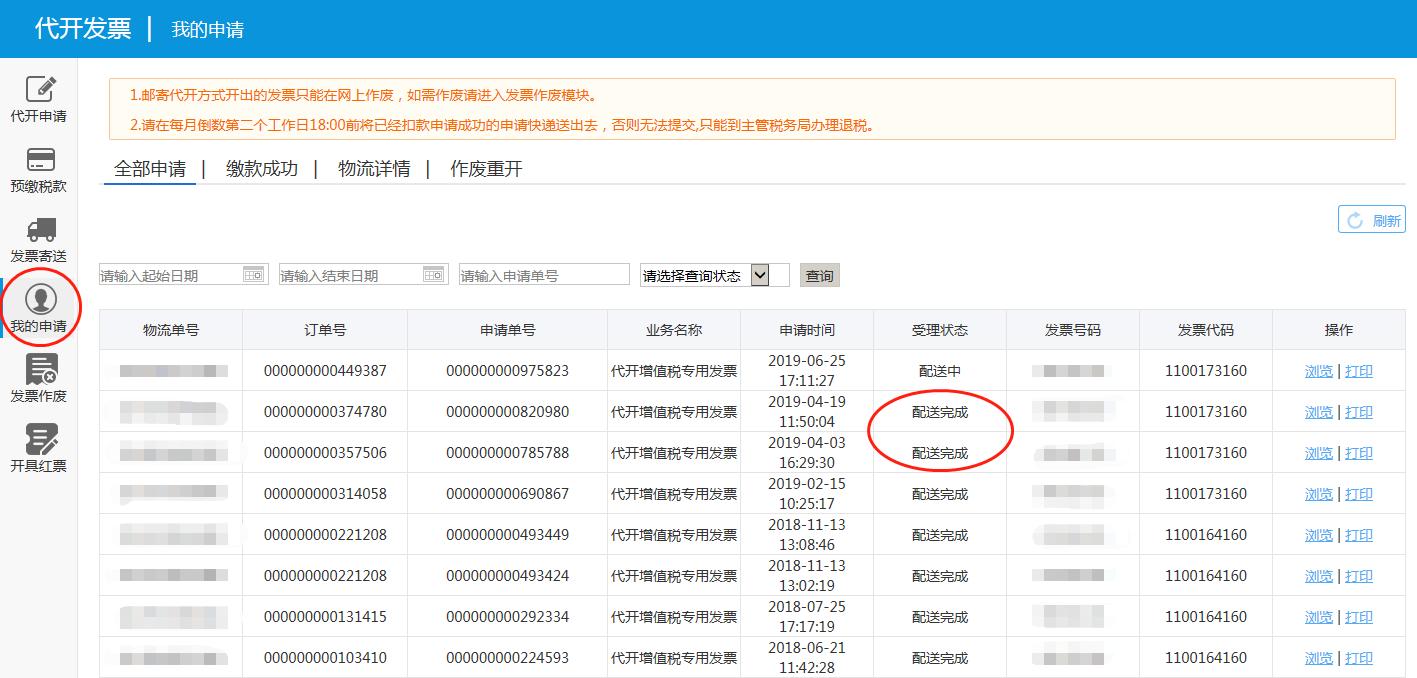Select the circled 我的申请 icon

[40, 305]
